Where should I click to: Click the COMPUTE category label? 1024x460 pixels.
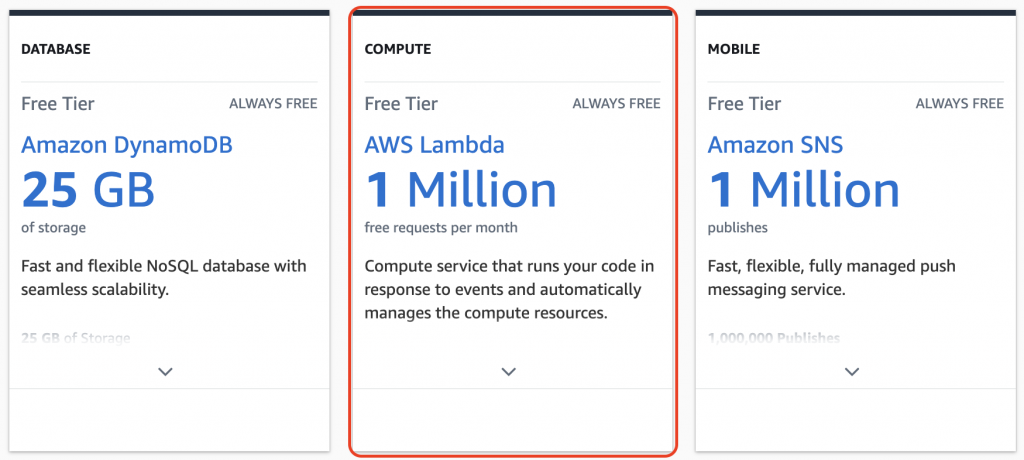[398, 49]
